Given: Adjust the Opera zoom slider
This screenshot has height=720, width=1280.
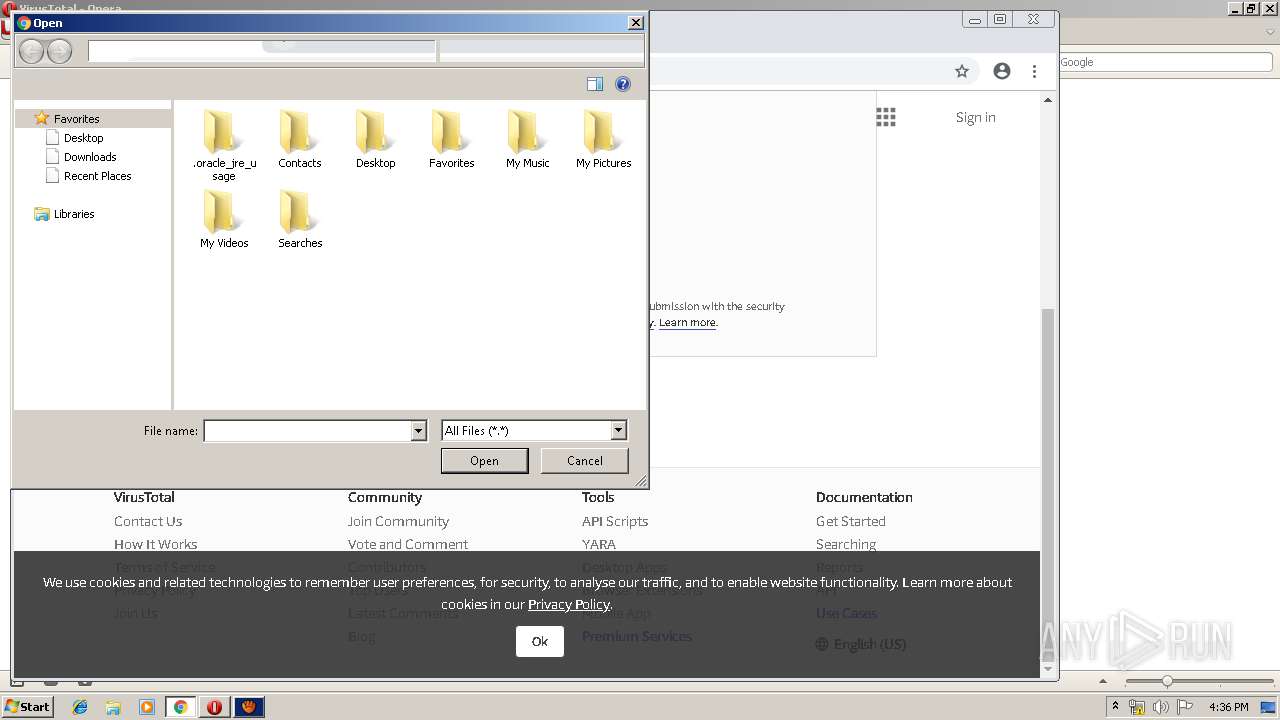Looking at the screenshot, I should [x=1166, y=681].
